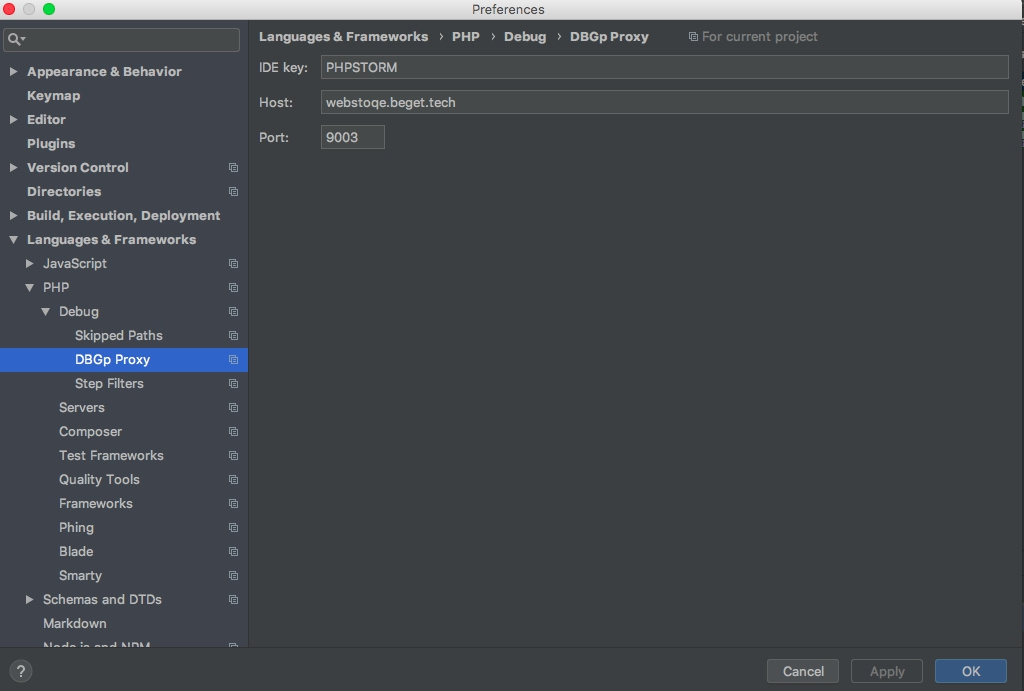Close the Preferences window with red button
This screenshot has height=691, width=1024.
click(x=9, y=9)
